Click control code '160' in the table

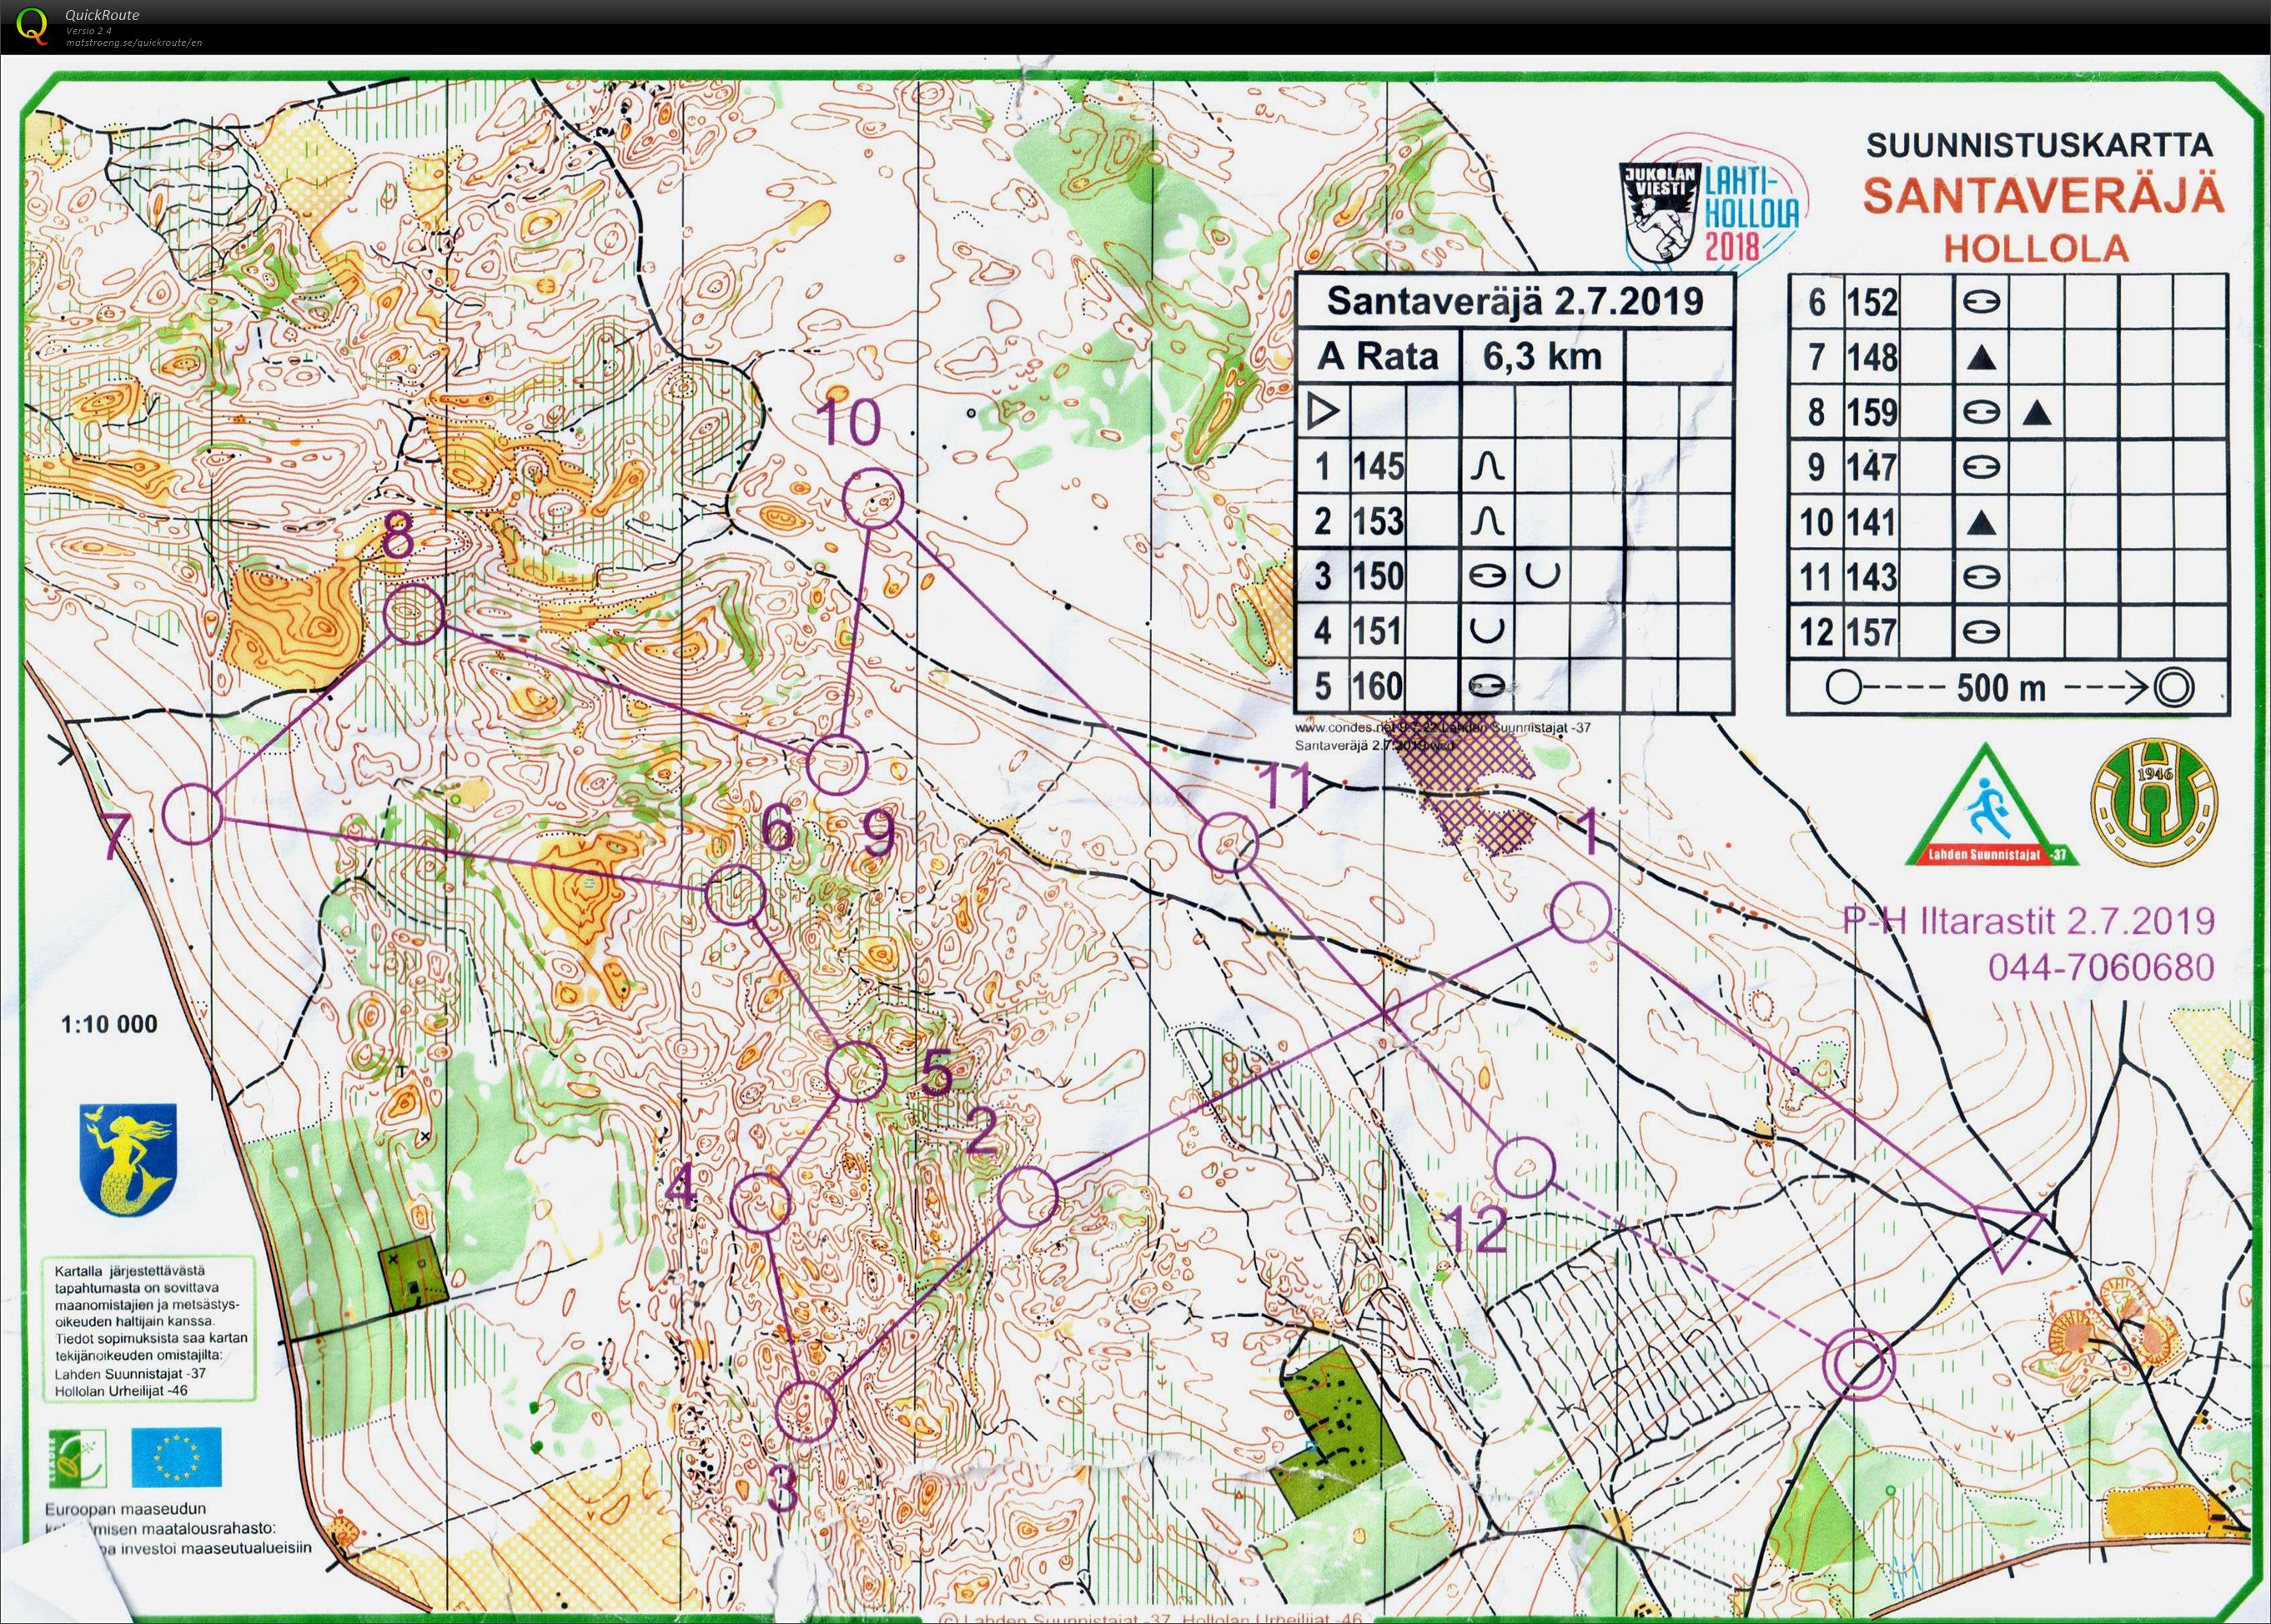(1379, 687)
